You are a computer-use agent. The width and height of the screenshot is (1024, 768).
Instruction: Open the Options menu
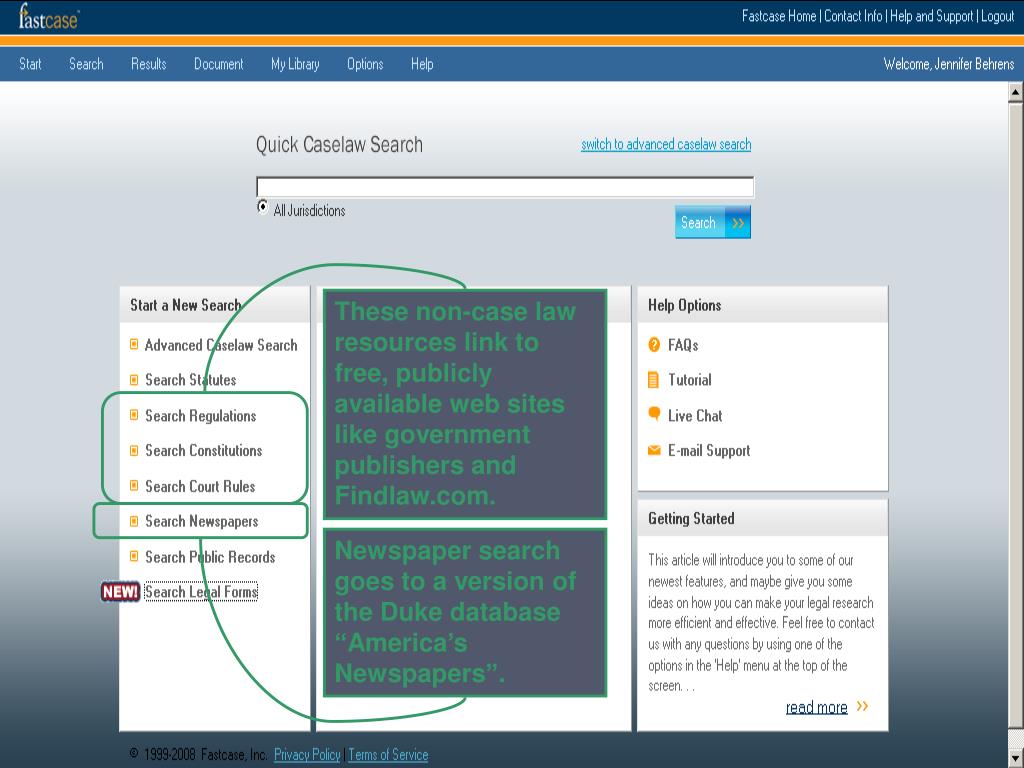click(x=365, y=64)
